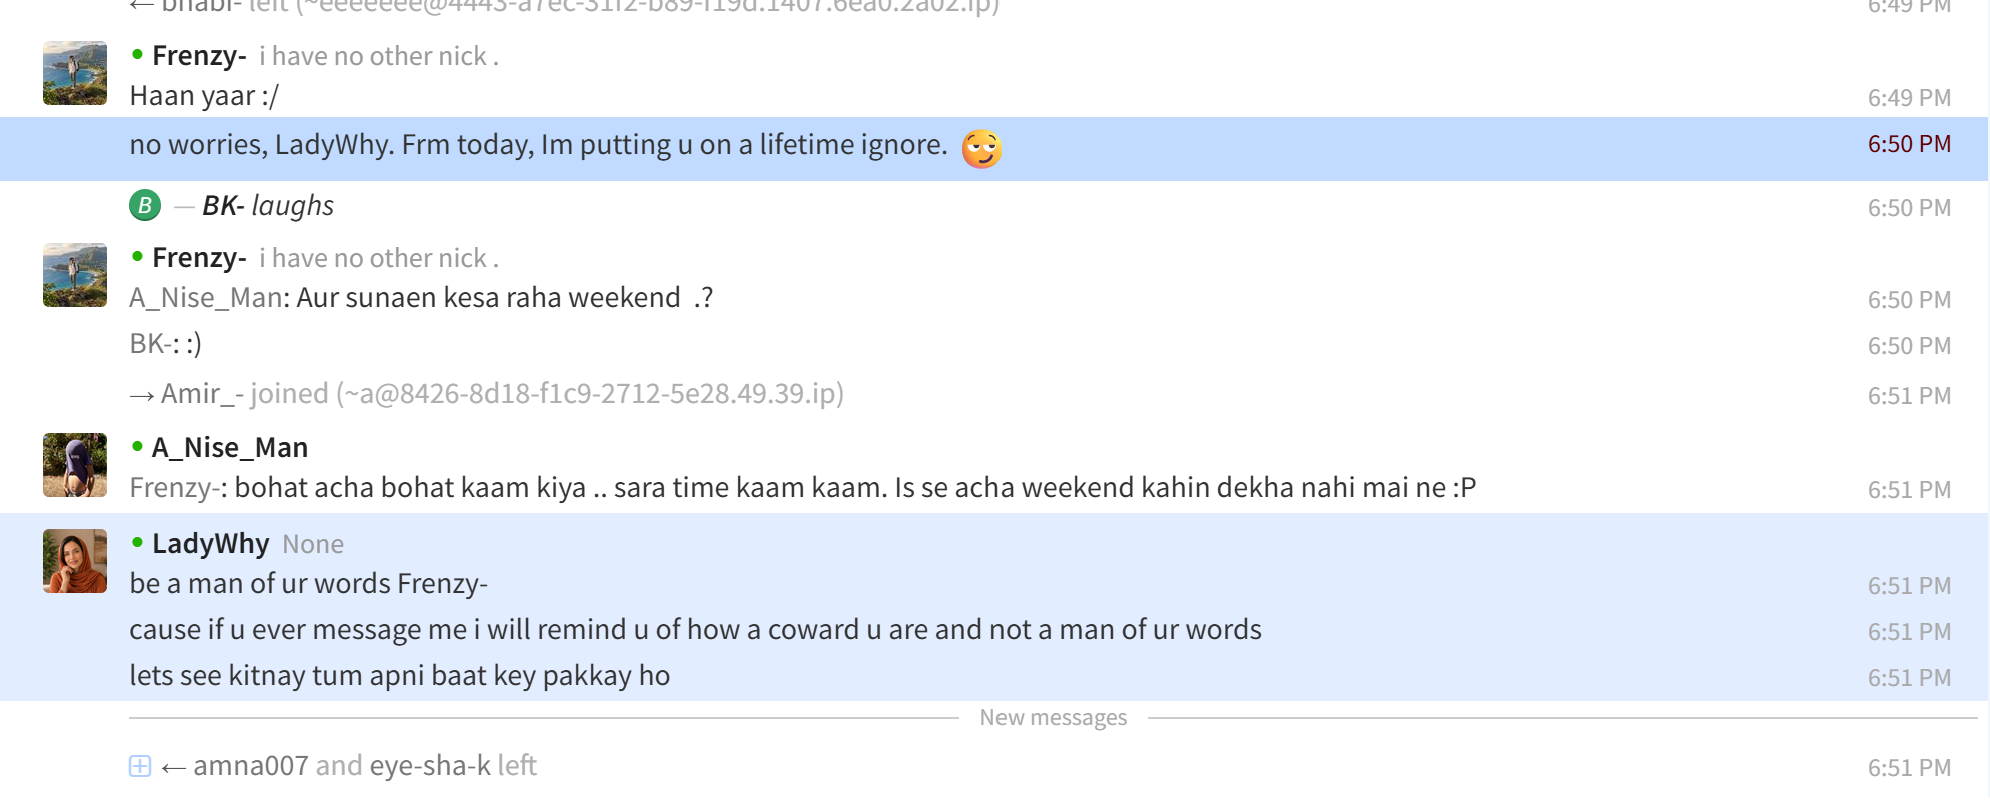
Task: Click the 6:50 PM timestamp on highlighted message
Action: [1909, 144]
